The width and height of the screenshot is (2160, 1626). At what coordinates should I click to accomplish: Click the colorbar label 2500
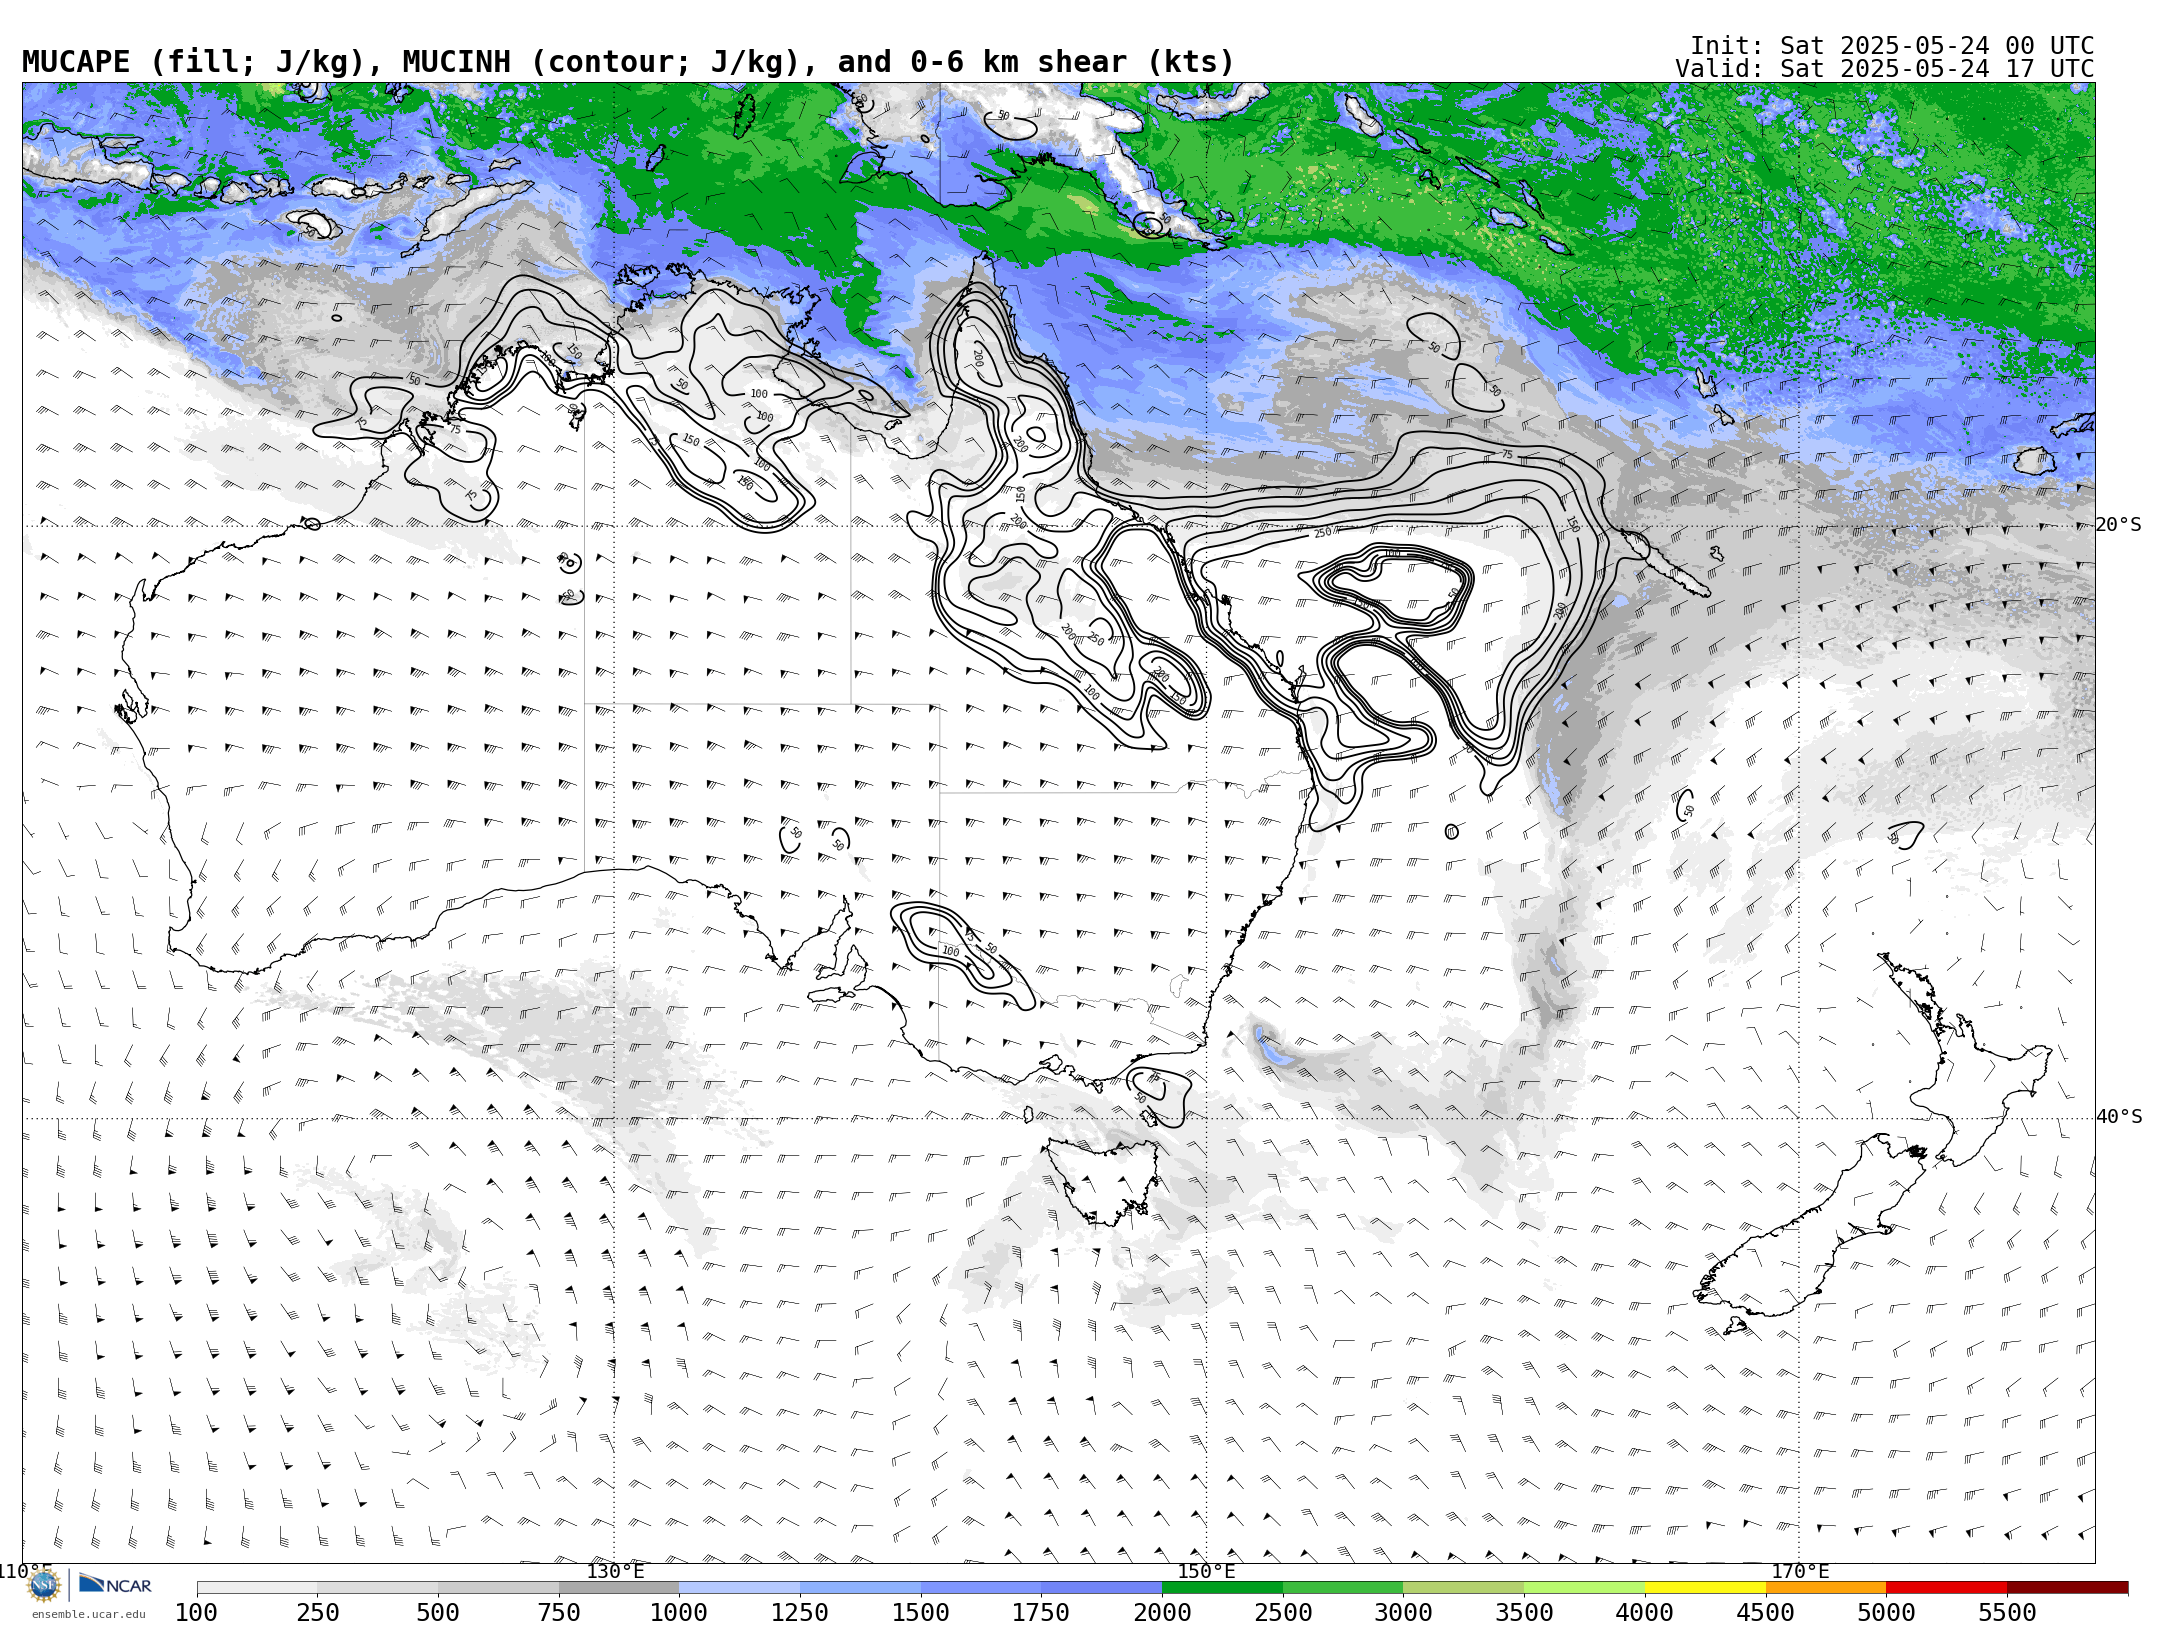(x=1283, y=1612)
